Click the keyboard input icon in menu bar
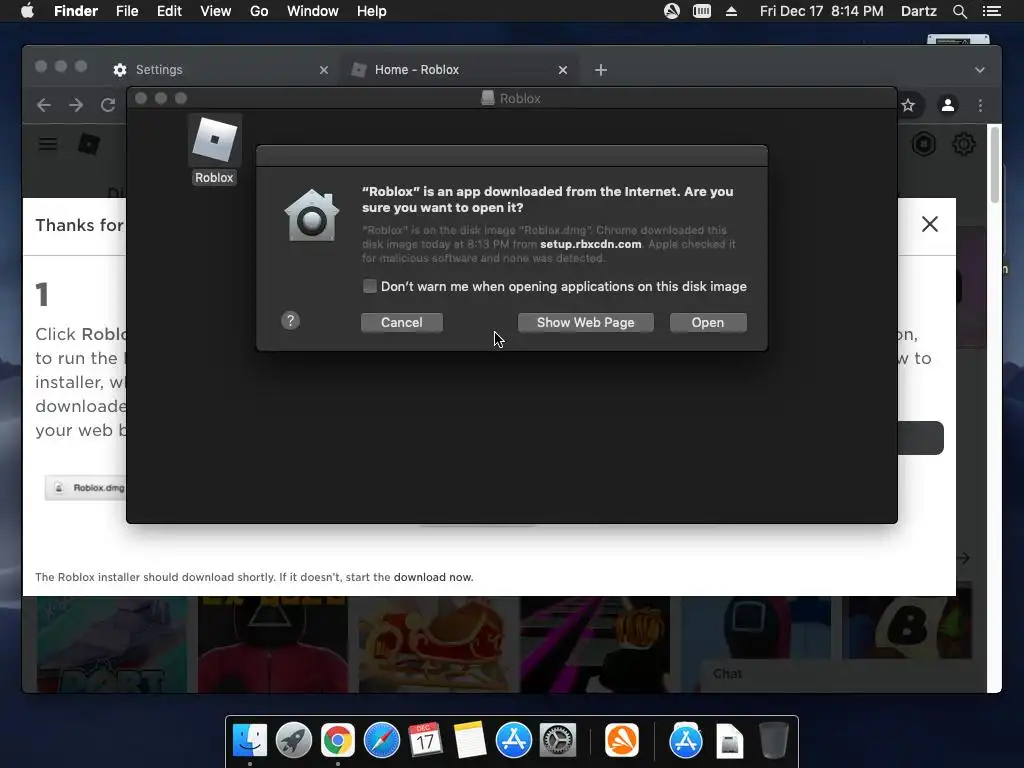Screen dimensions: 1024x768 pyautogui.click(x=702, y=11)
